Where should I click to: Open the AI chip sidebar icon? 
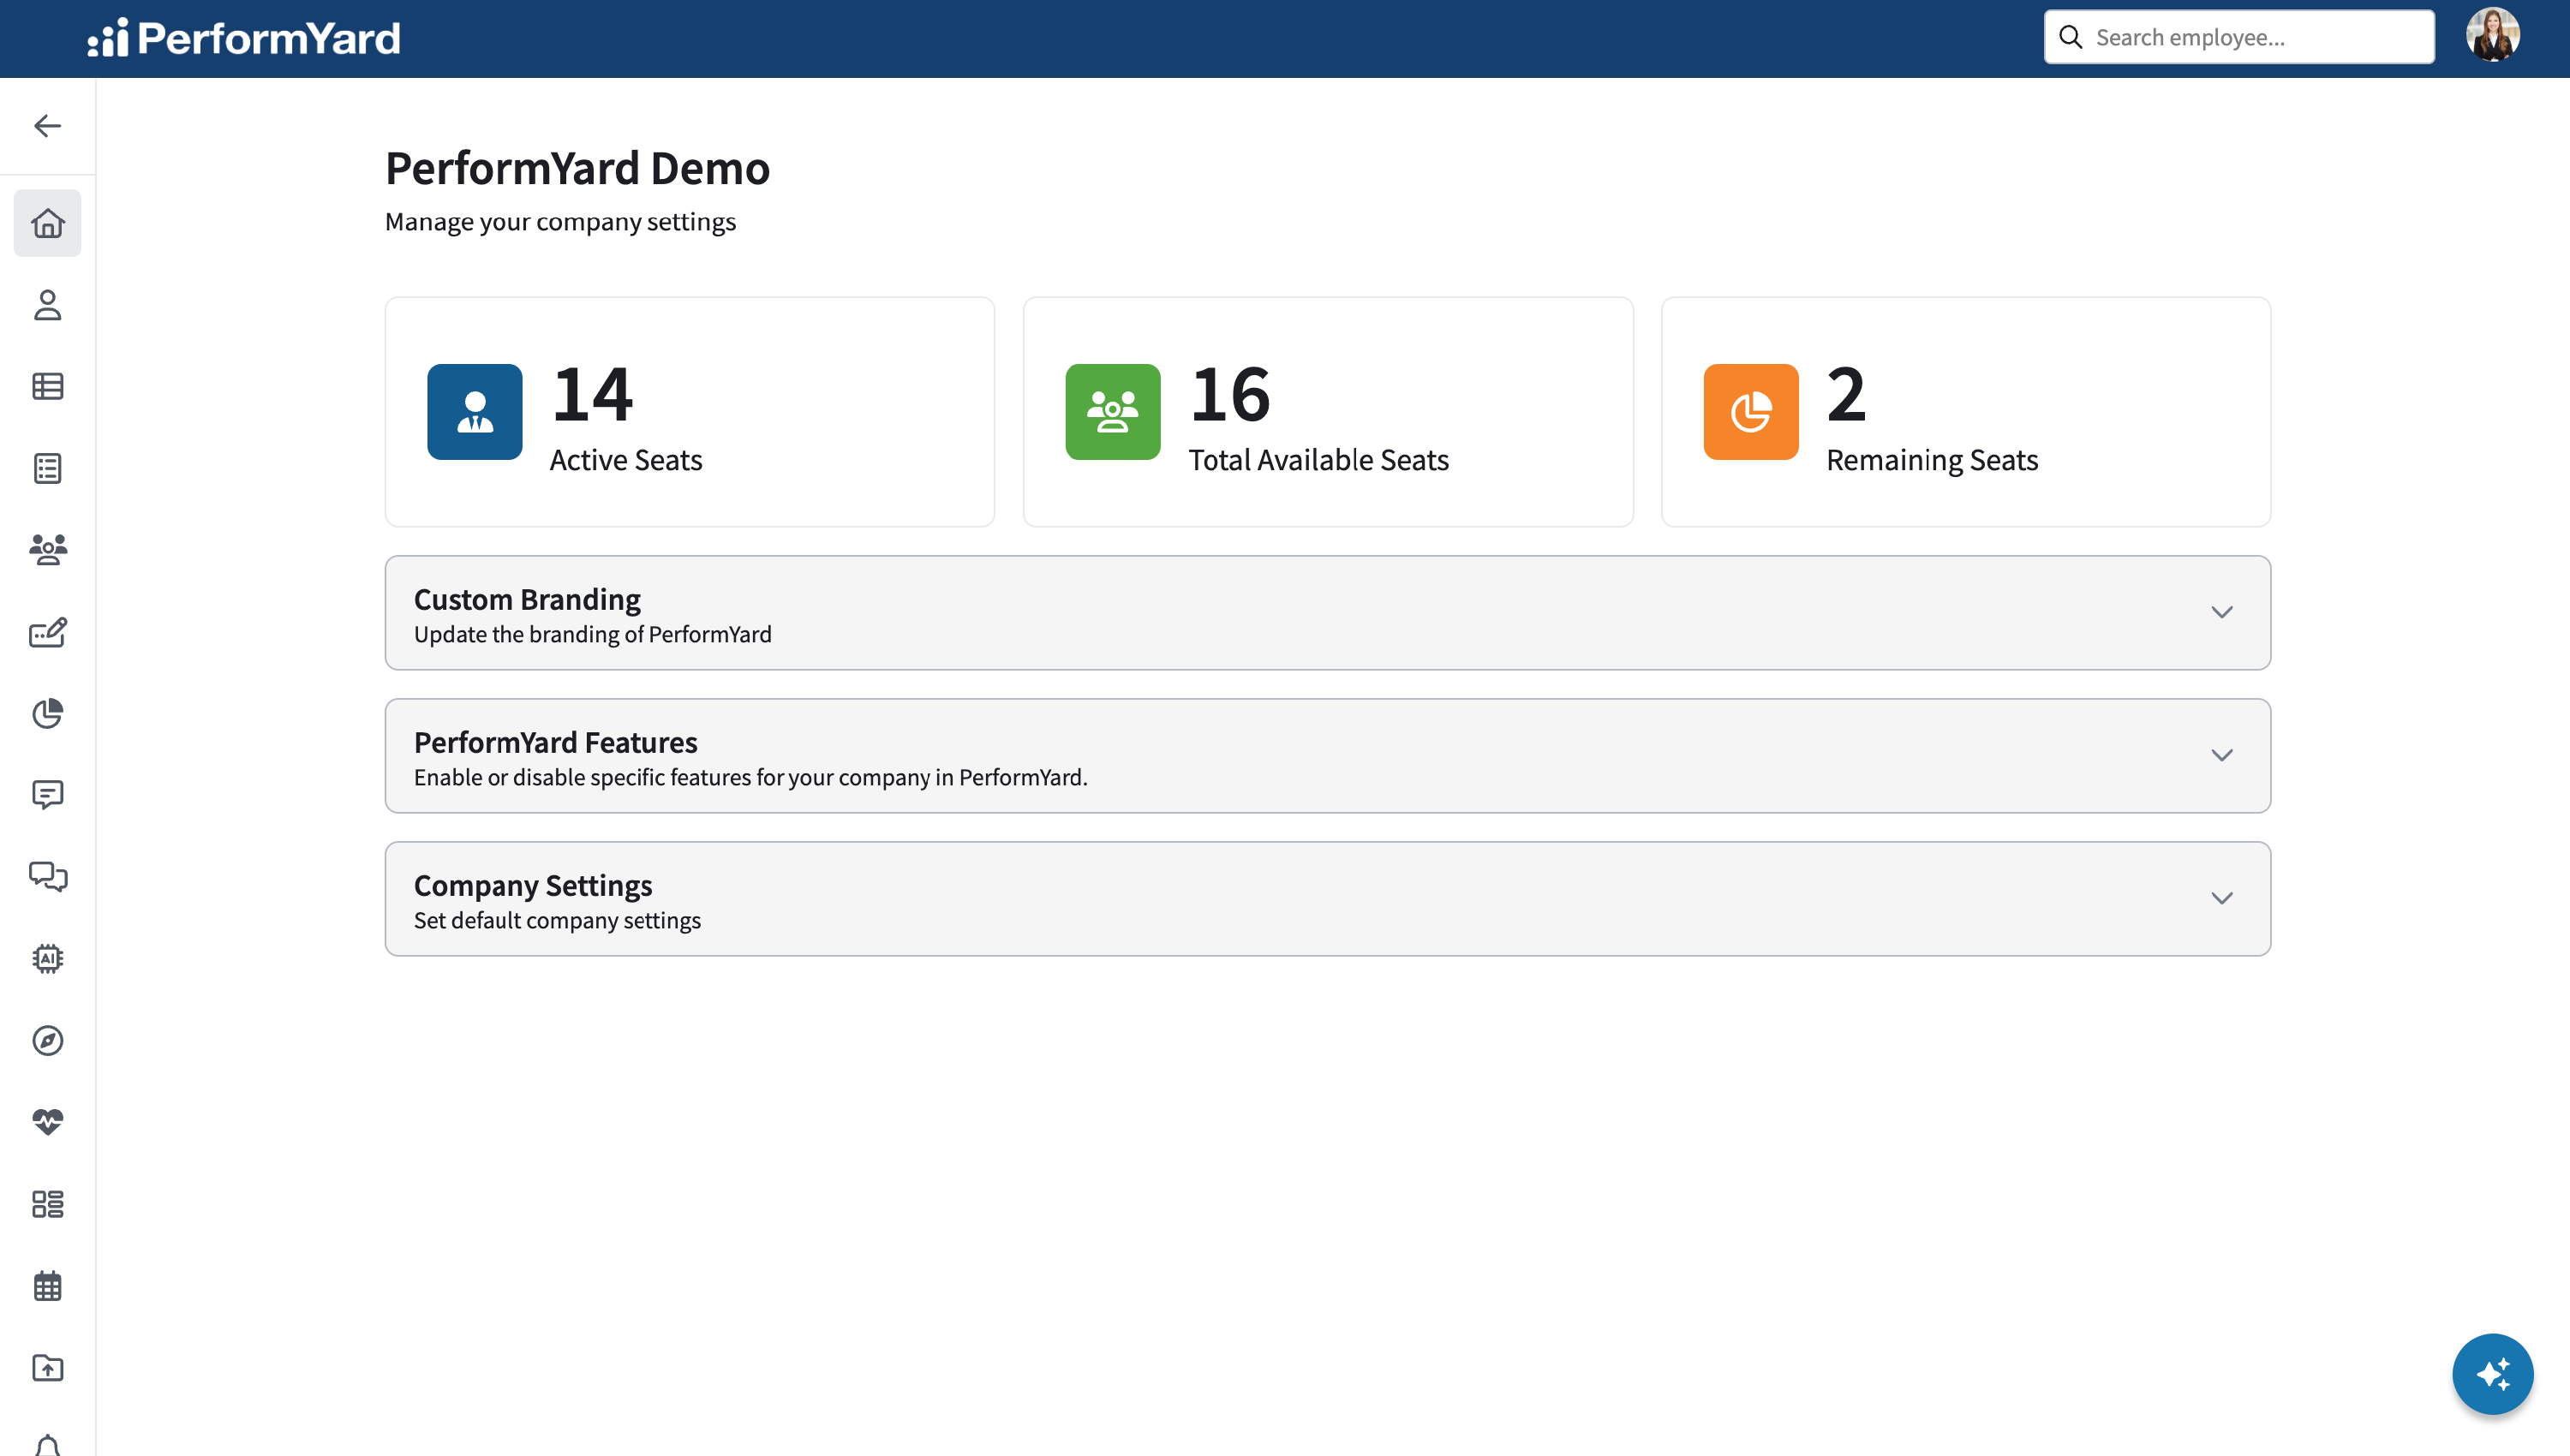point(47,959)
